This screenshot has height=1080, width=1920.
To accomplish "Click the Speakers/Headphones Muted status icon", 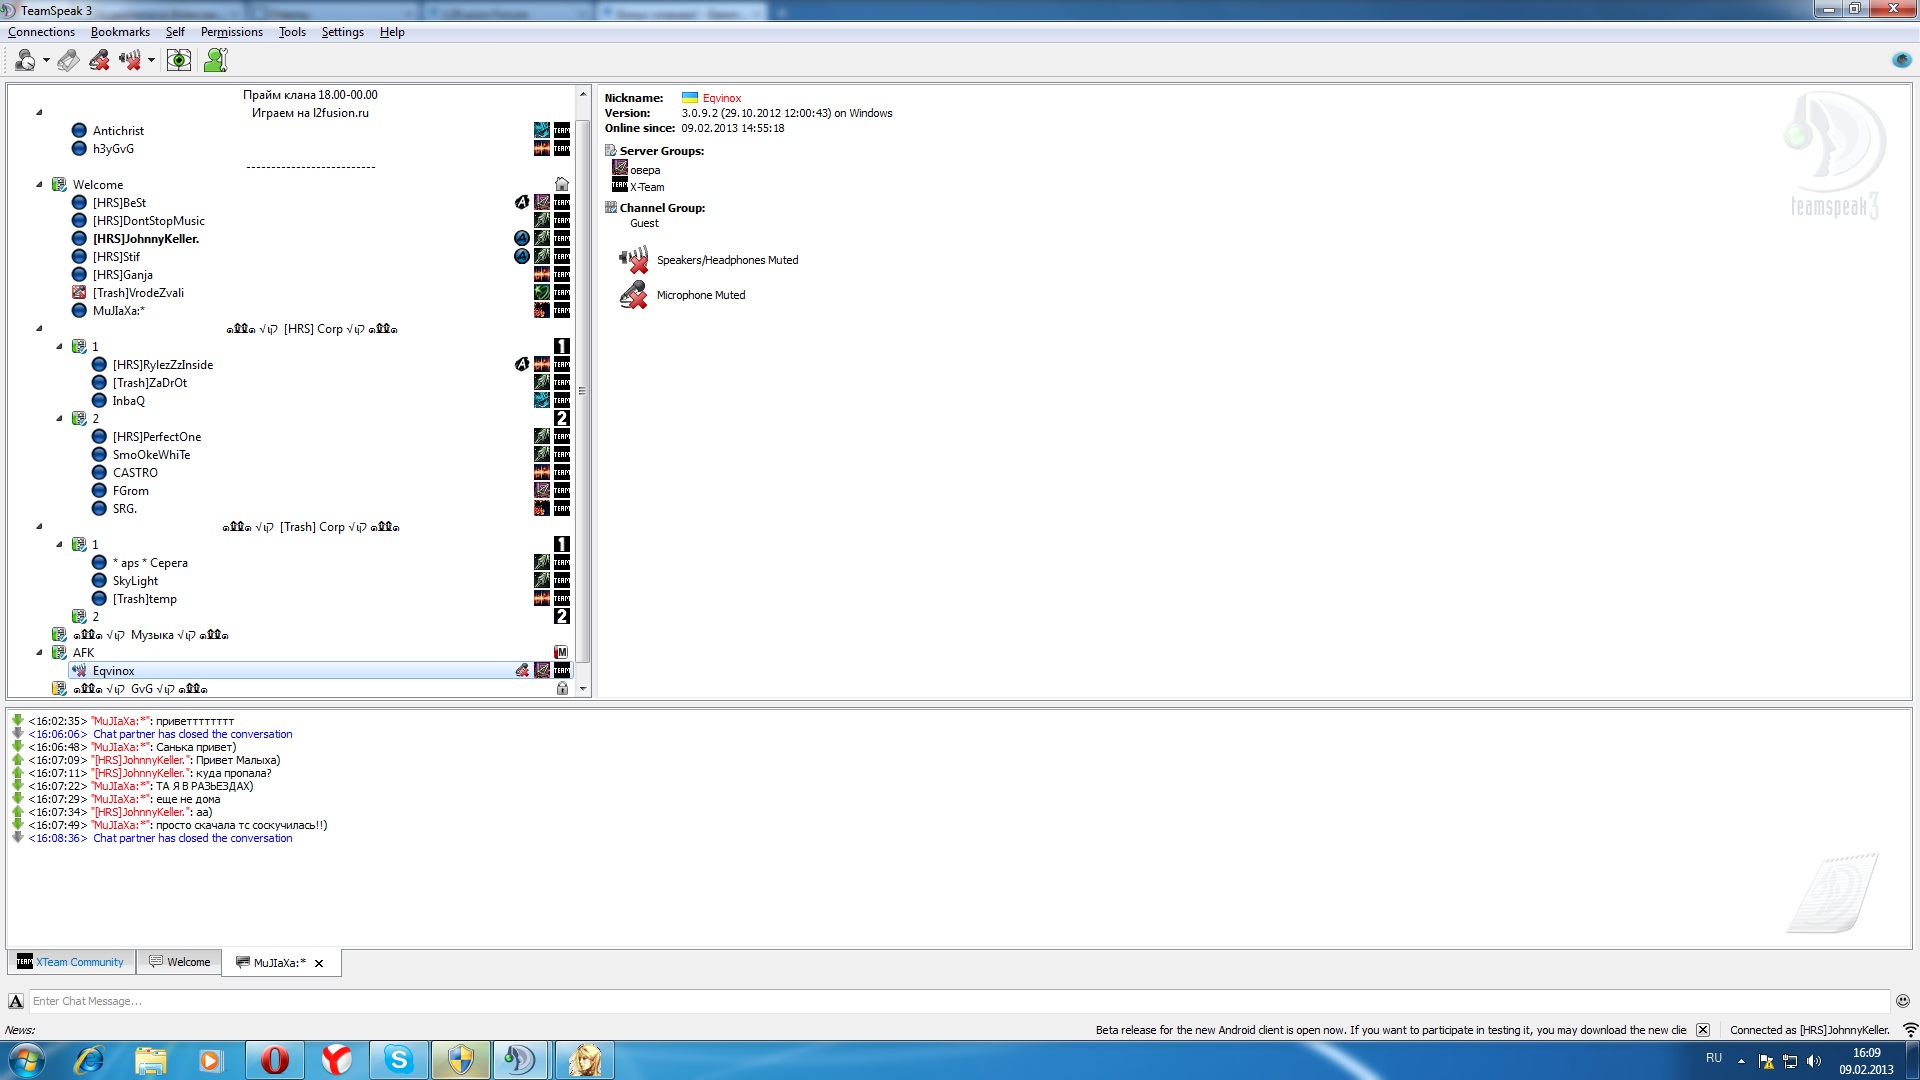I will pyautogui.click(x=634, y=260).
